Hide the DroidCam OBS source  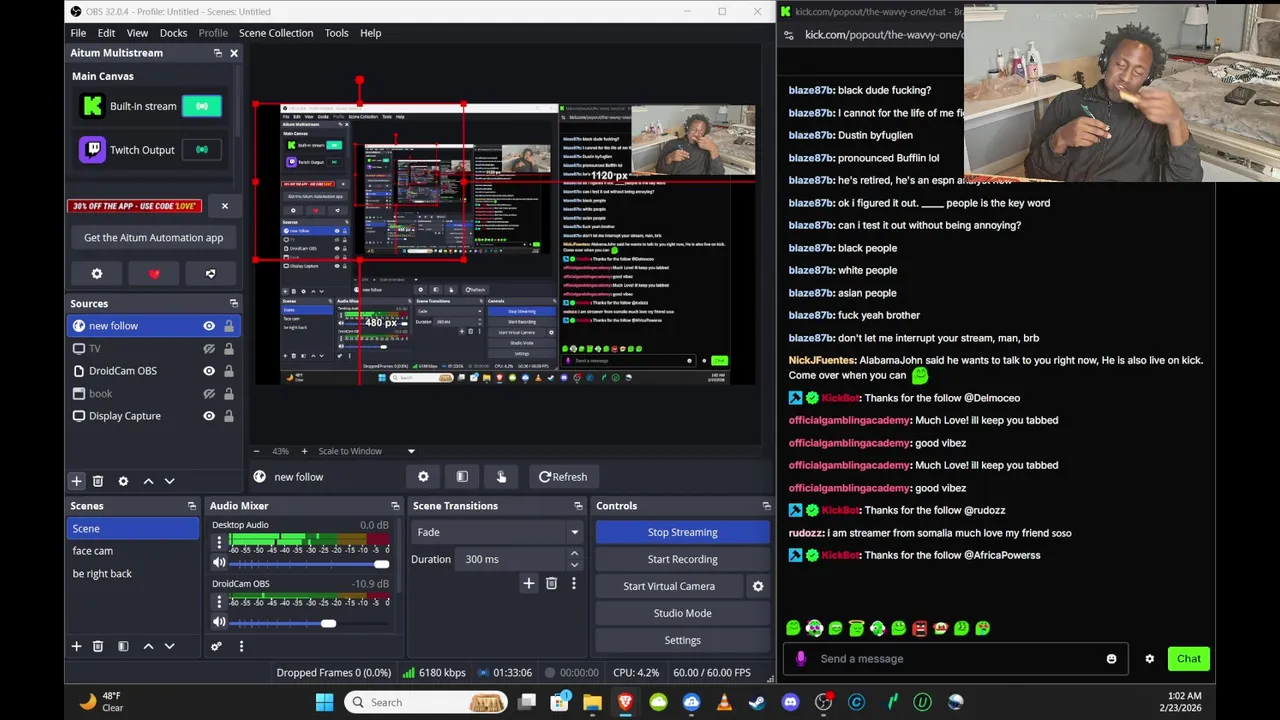(x=209, y=371)
